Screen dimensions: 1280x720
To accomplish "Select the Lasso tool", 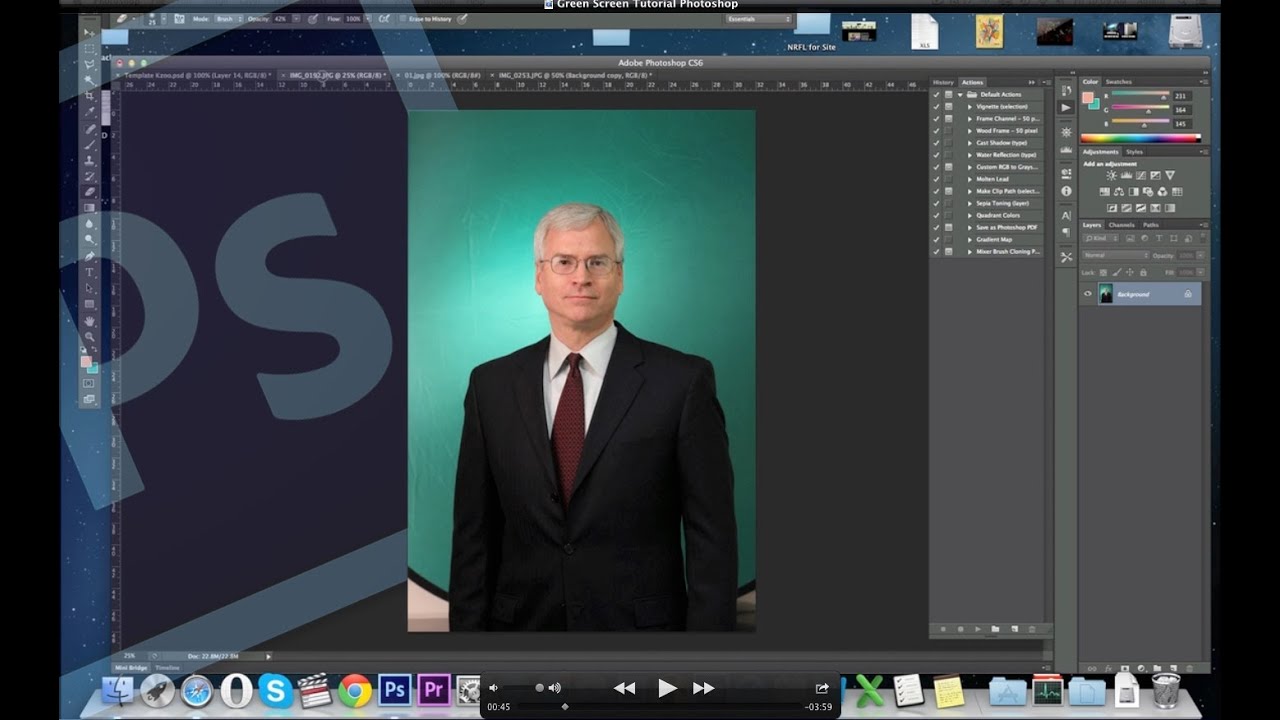I will click(90, 64).
